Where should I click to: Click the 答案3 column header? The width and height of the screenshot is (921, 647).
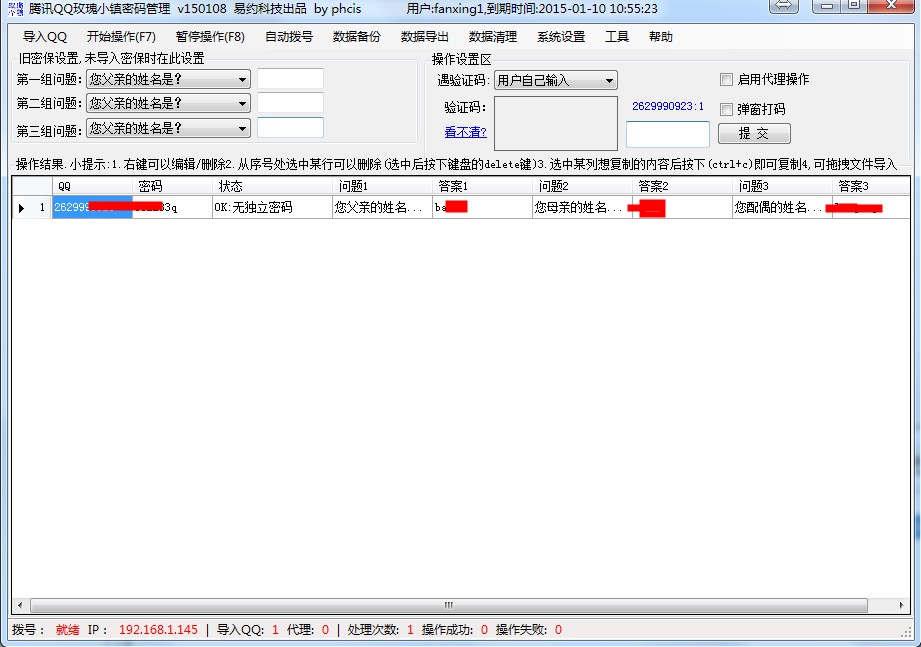point(871,186)
